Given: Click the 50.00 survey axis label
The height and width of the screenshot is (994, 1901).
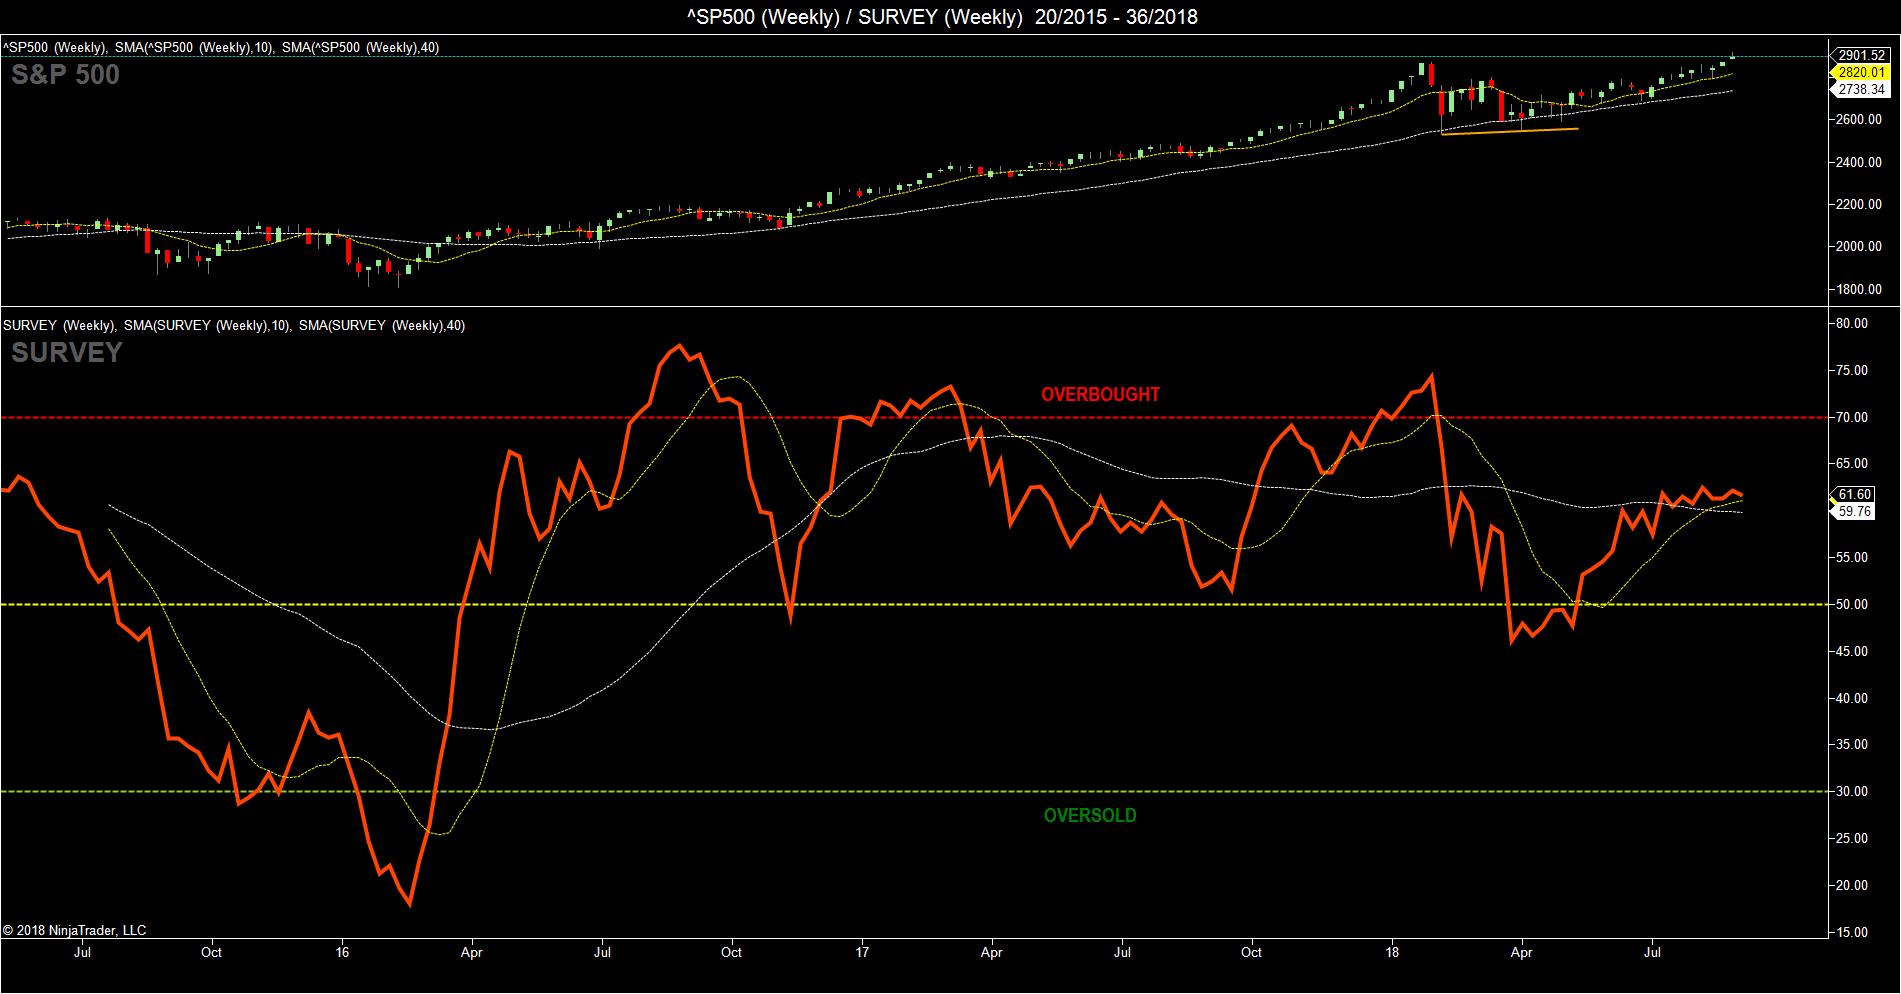Looking at the screenshot, I should [x=1853, y=605].
